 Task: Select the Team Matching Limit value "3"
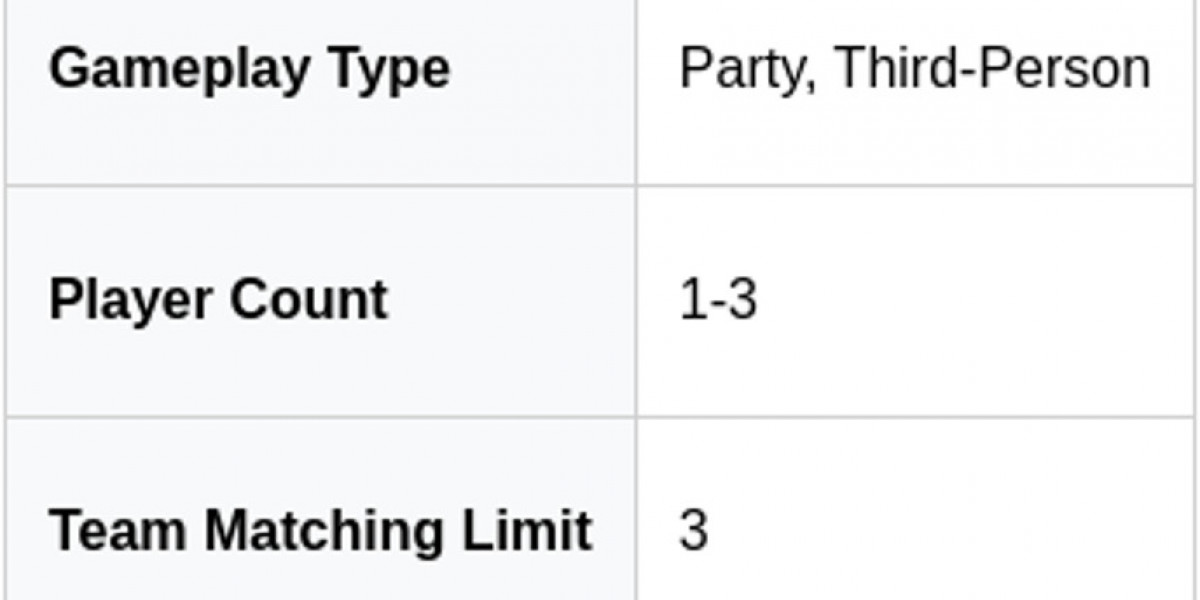693,530
